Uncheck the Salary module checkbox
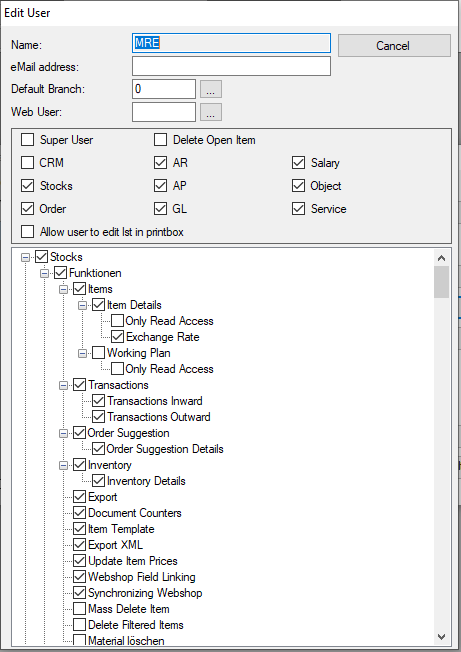This screenshot has height=652, width=461. click(298, 163)
